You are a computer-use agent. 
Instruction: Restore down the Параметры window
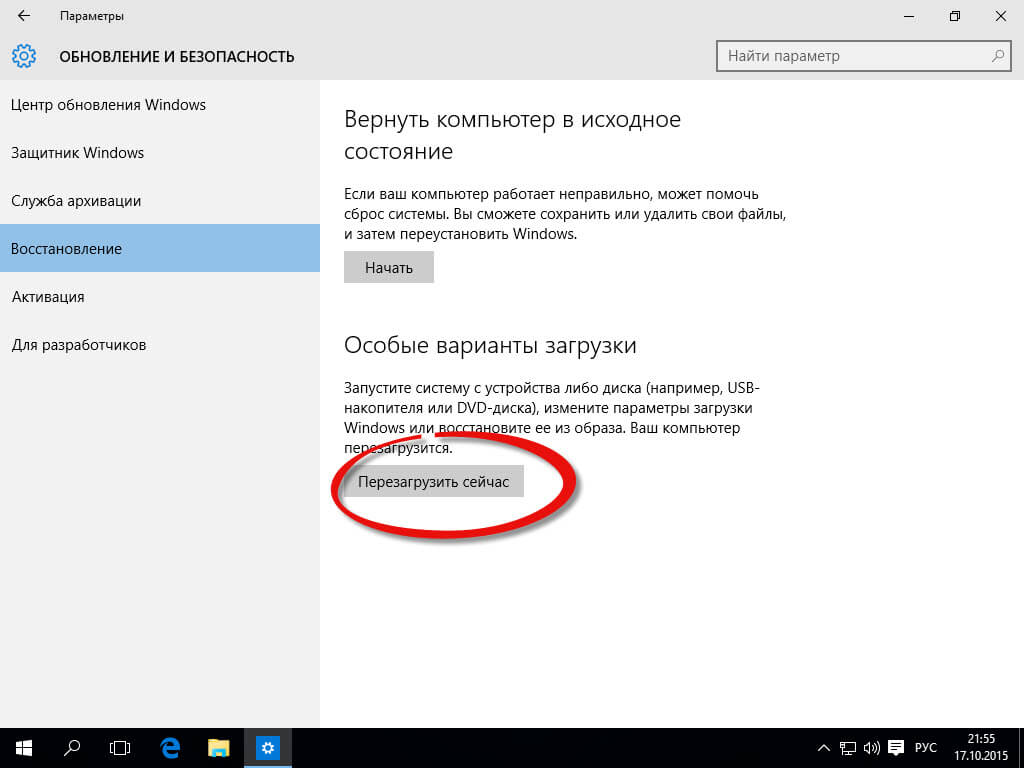(x=955, y=16)
